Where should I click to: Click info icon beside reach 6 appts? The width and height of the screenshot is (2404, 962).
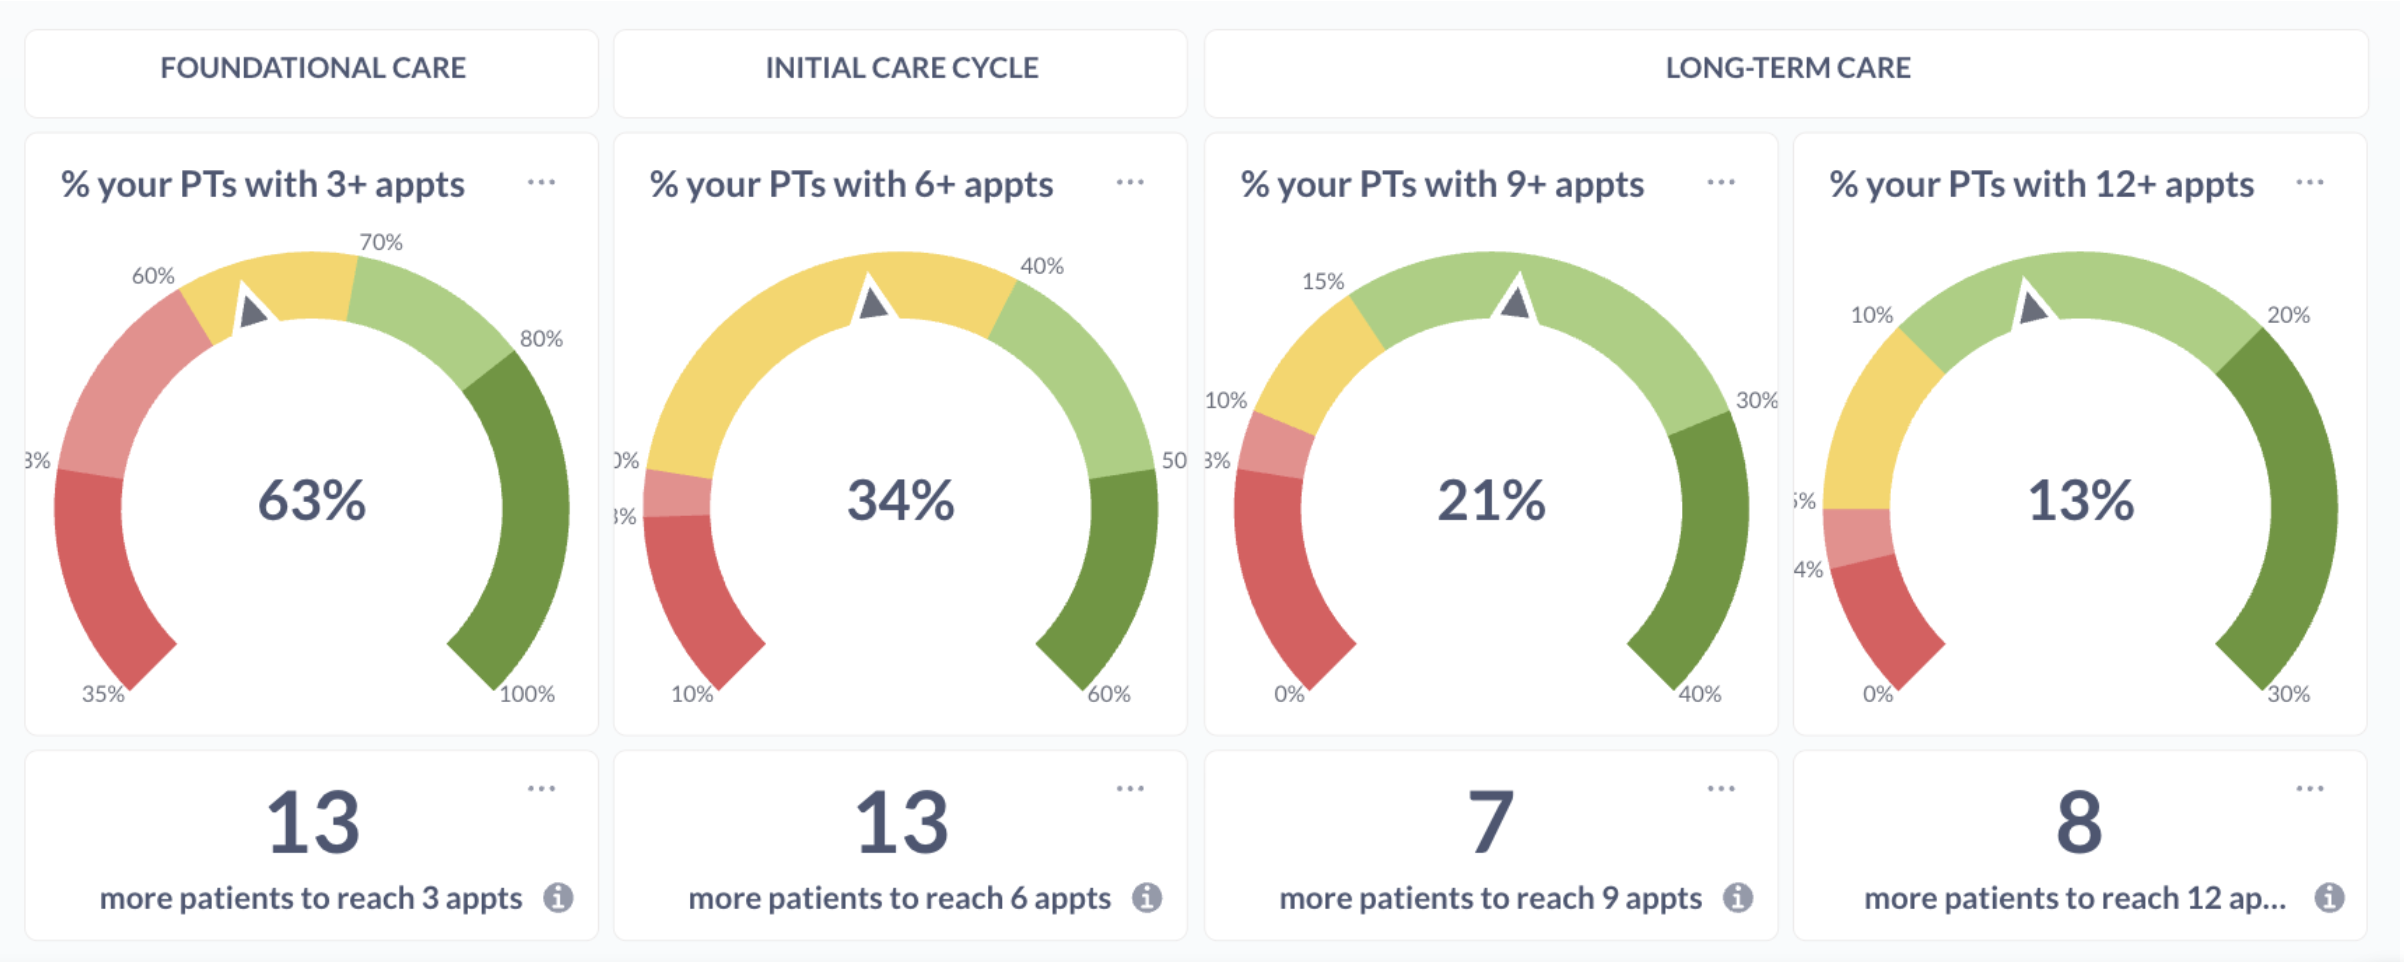pos(1147,898)
